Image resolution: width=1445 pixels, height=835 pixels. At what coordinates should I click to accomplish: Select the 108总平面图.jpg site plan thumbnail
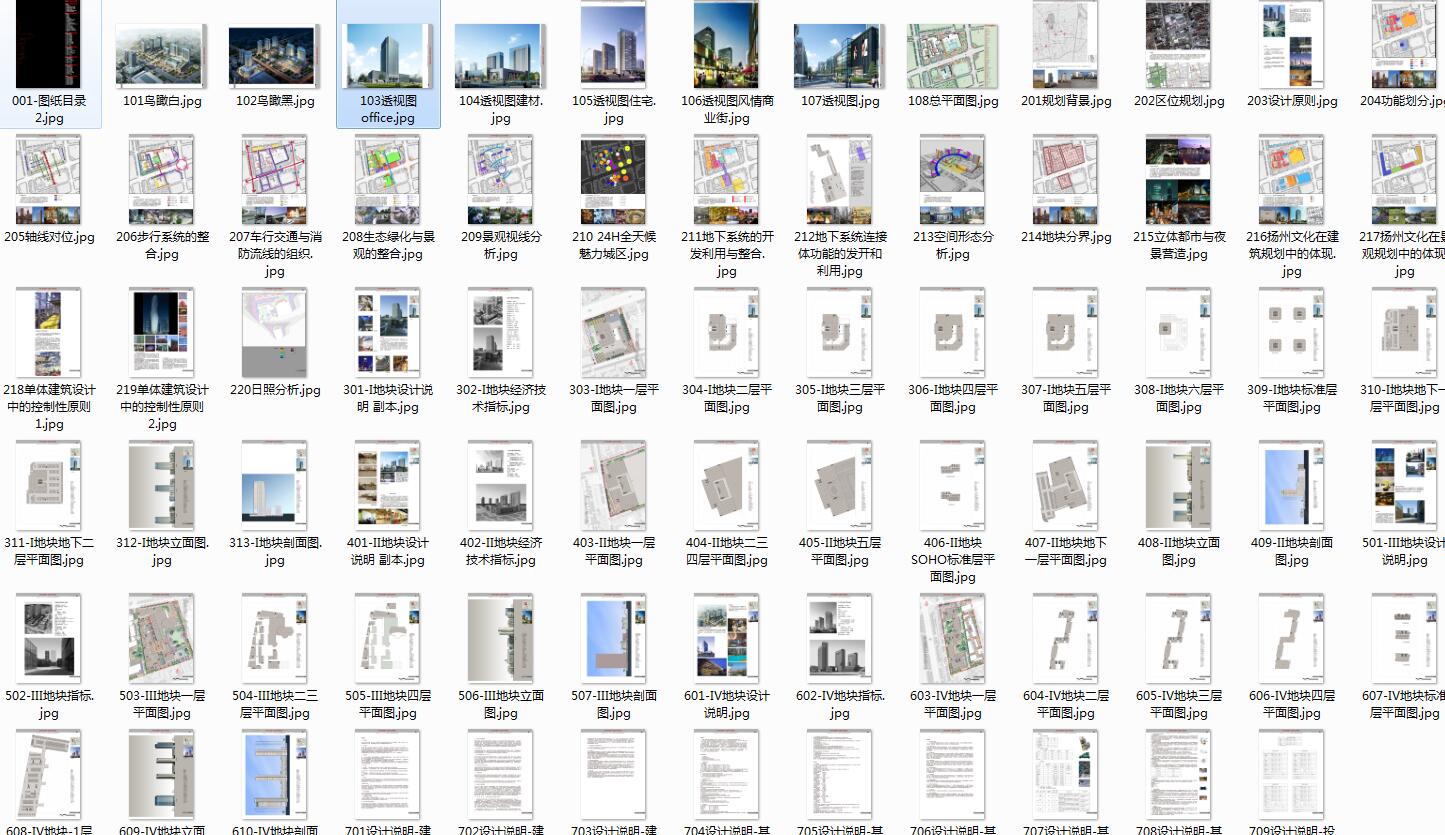[x=953, y=57]
